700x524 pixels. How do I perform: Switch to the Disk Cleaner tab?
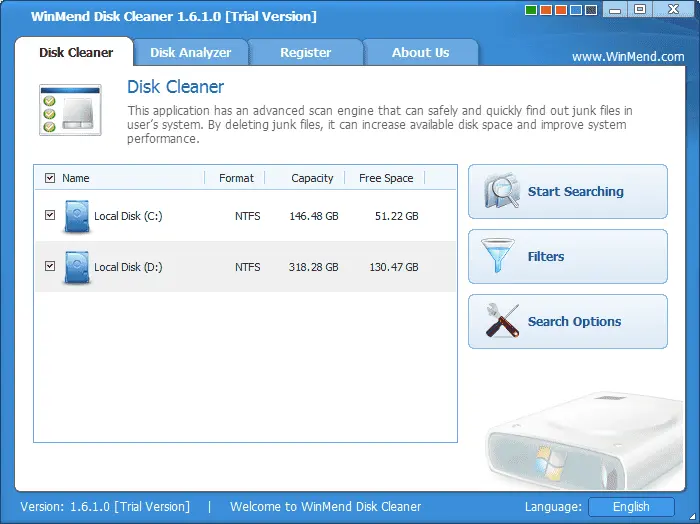tap(75, 53)
